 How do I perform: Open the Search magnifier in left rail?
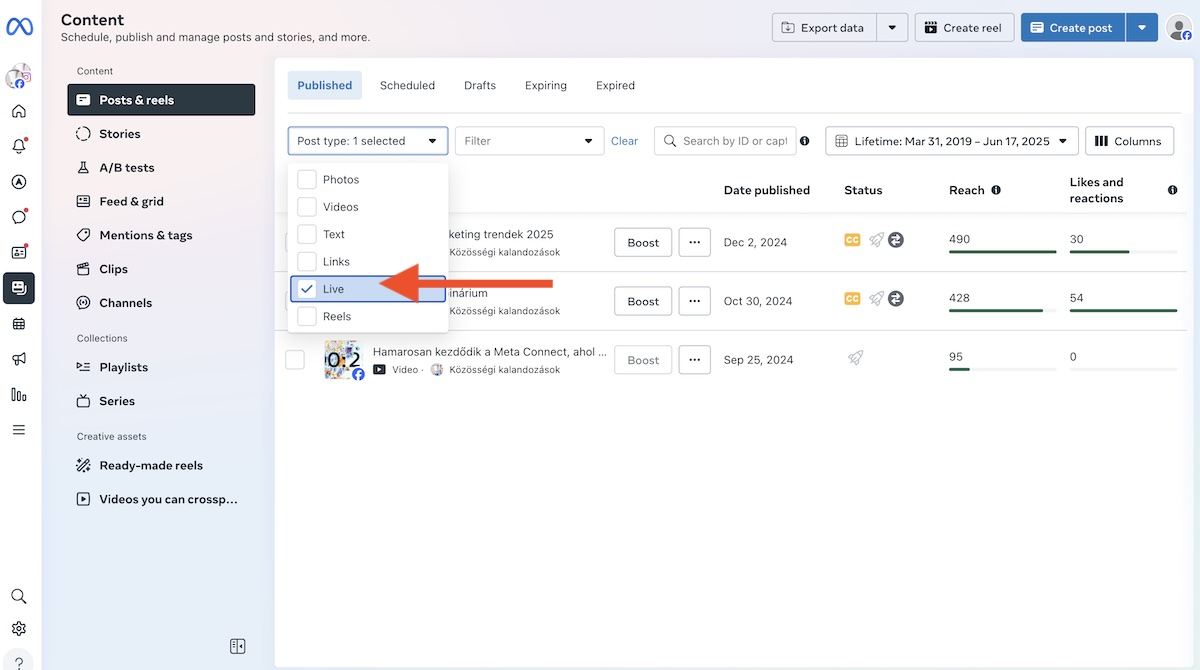click(19, 596)
